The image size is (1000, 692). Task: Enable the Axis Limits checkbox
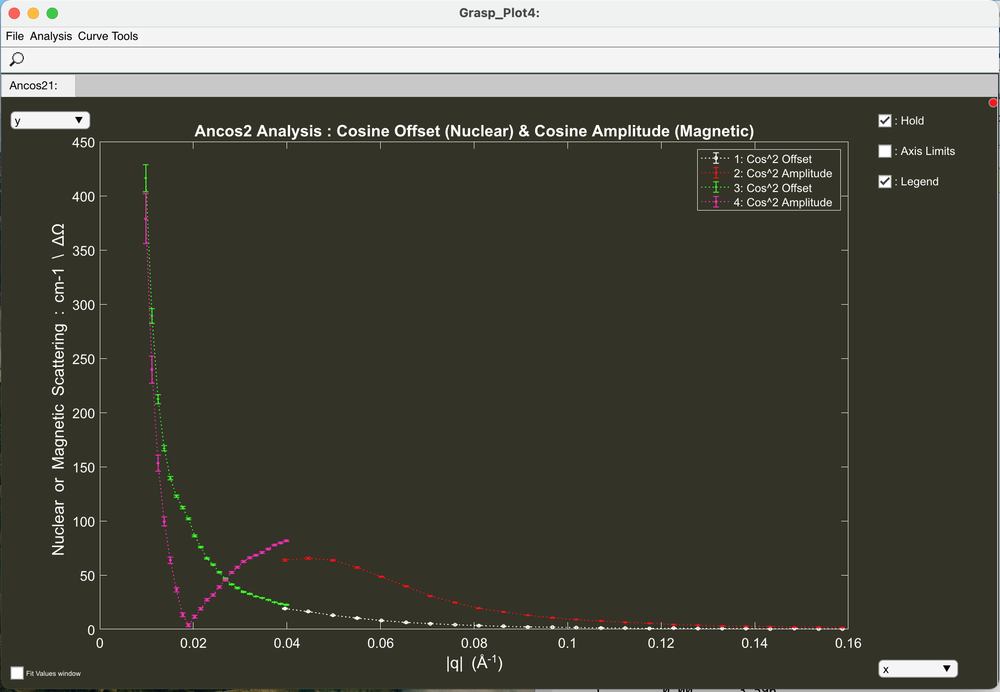tap(884, 151)
